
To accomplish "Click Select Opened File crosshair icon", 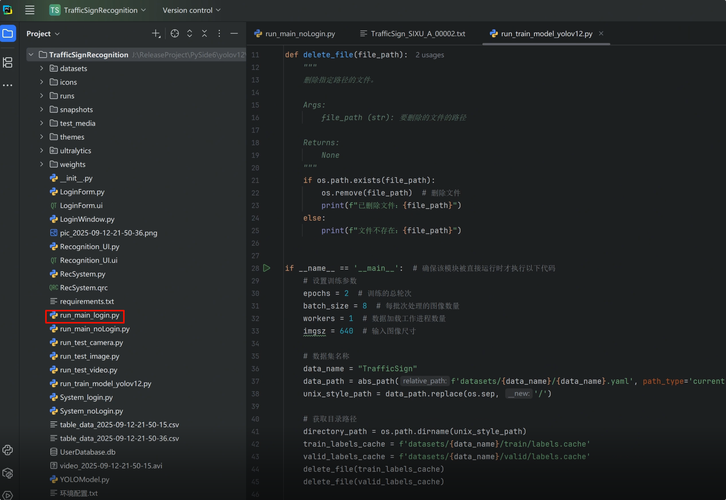I will (174, 34).
